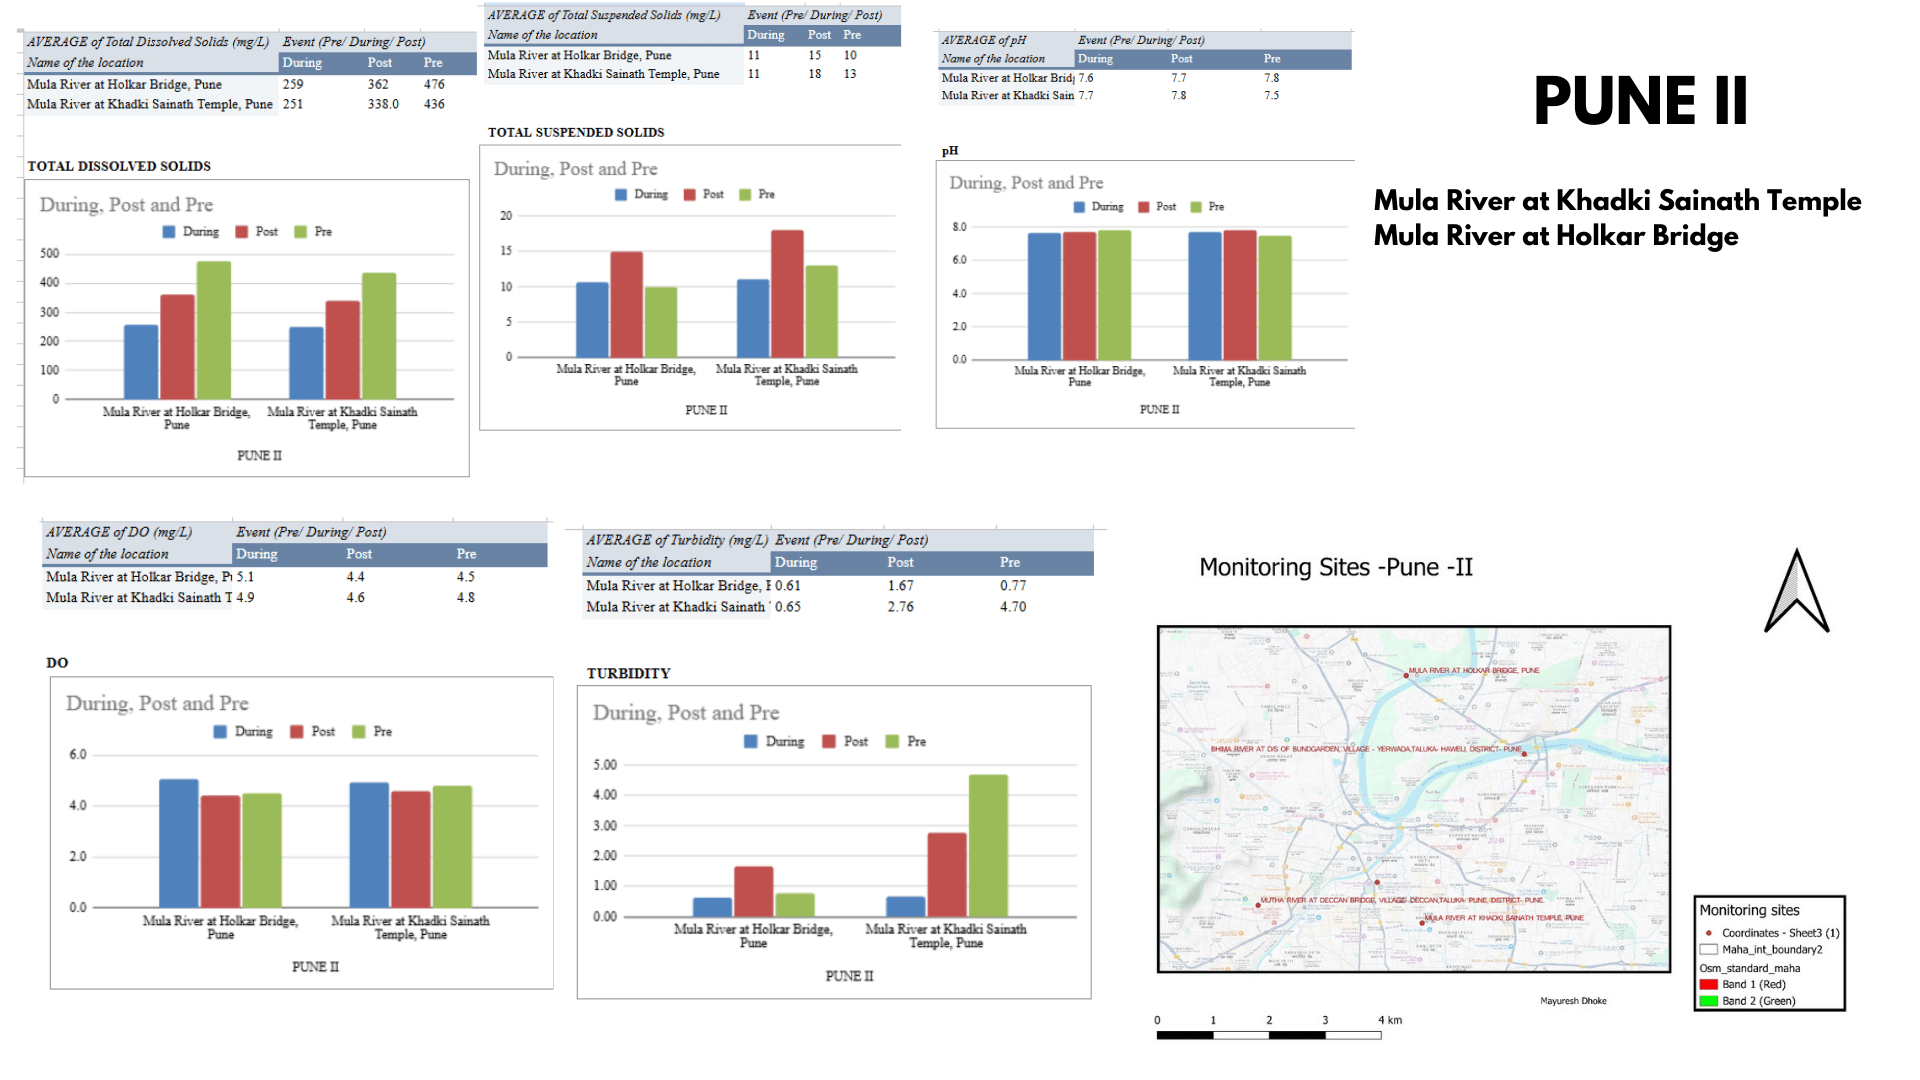Click the green Pre swatch in the pH chart legend
The height and width of the screenshot is (1080, 1920).
(x=1196, y=207)
